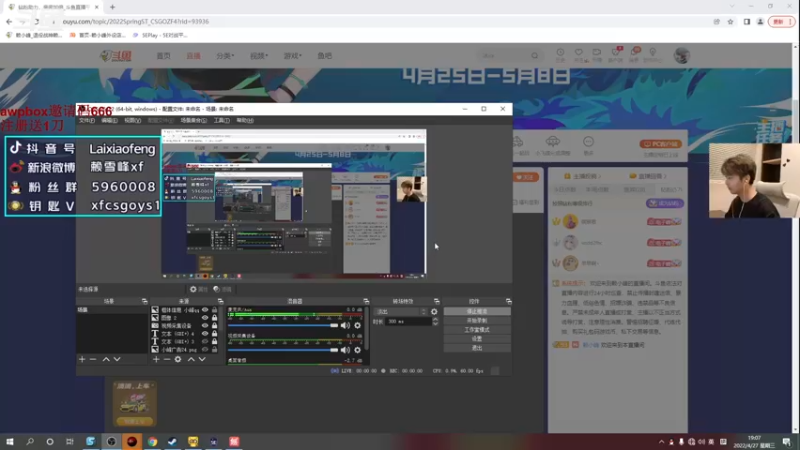The image size is (800, 450).
Task: Pop out the Scene Transitions dock panel
Action: (436, 302)
